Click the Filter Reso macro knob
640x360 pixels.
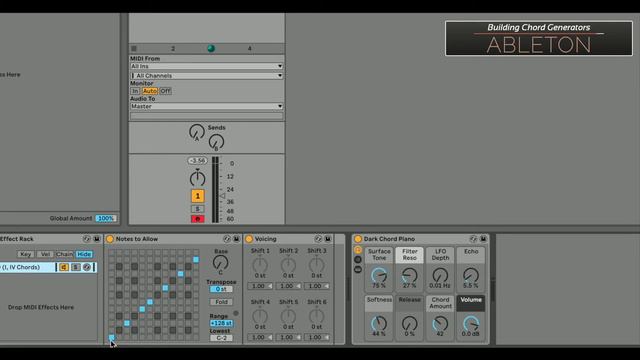[409, 276]
